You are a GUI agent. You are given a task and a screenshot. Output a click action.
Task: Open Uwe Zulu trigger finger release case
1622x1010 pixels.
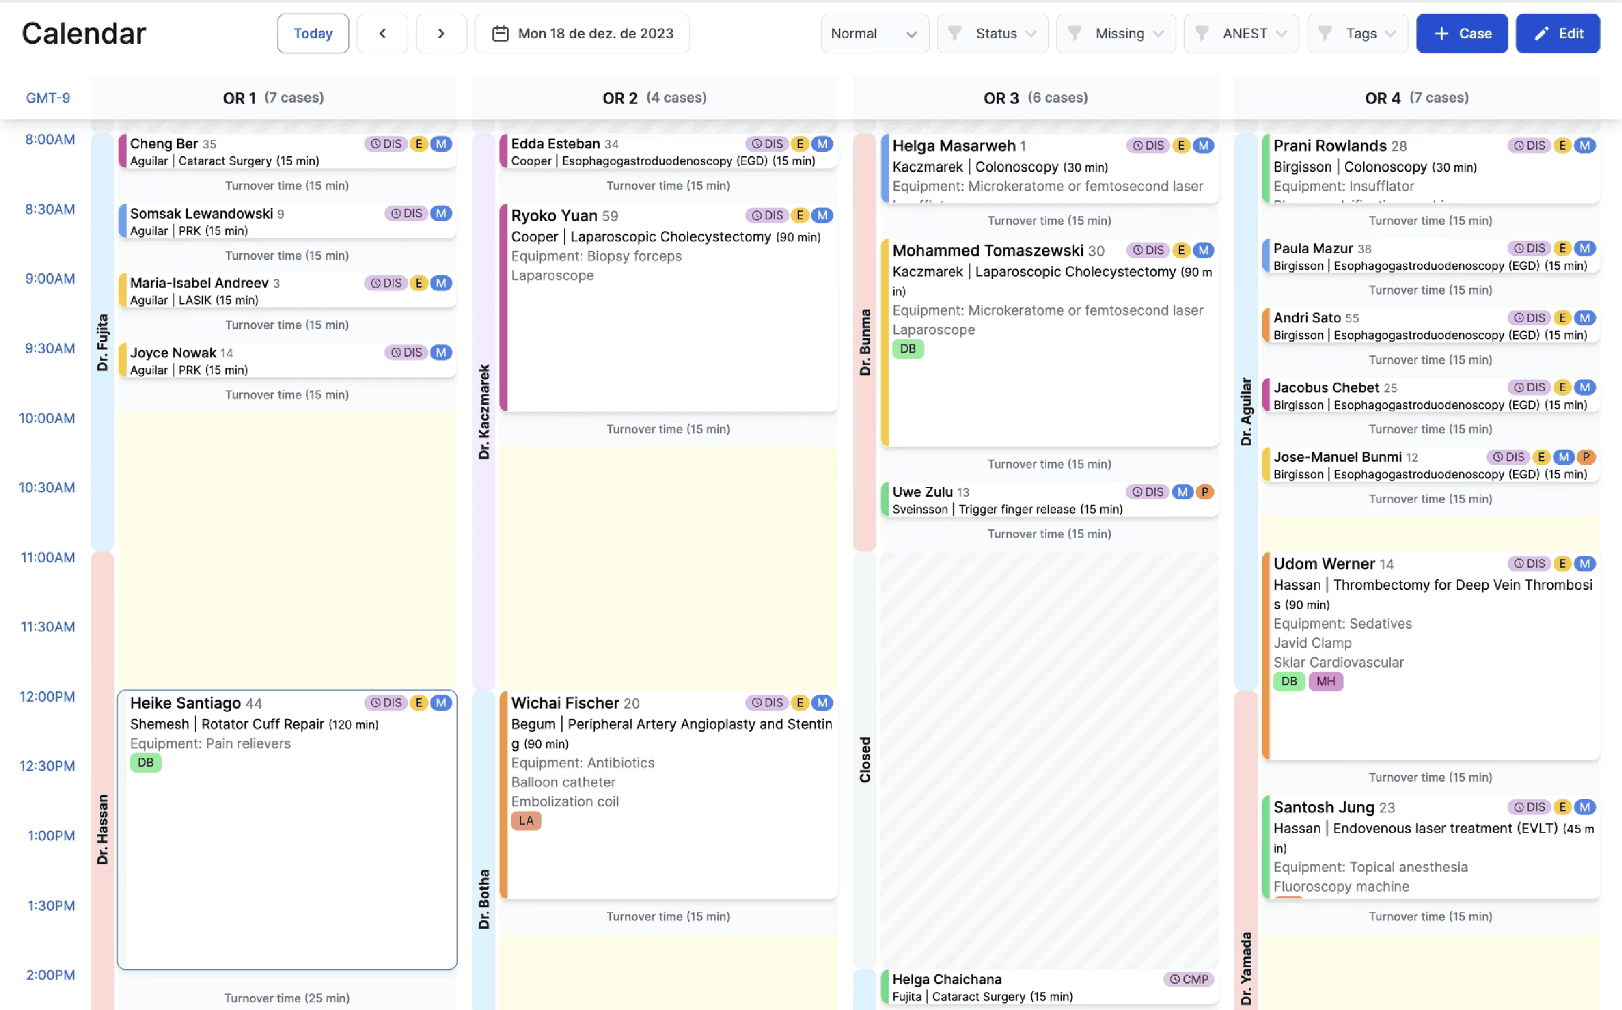pos(1049,500)
